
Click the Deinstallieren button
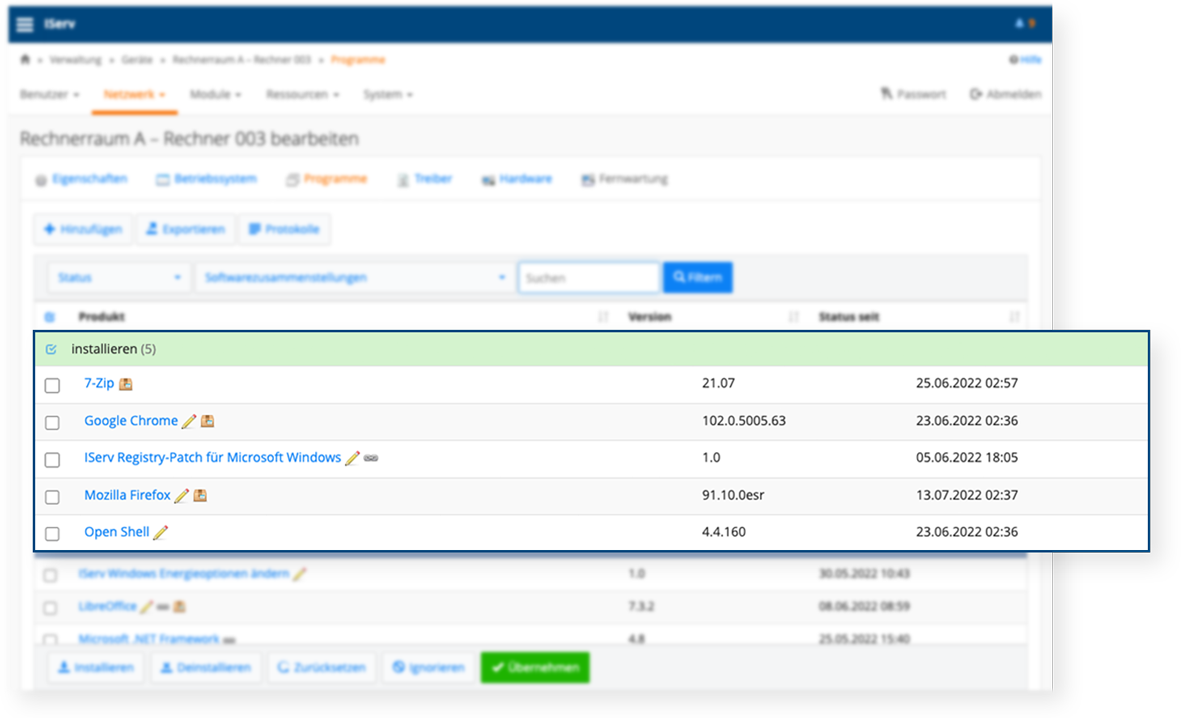[x=206, y=667]
